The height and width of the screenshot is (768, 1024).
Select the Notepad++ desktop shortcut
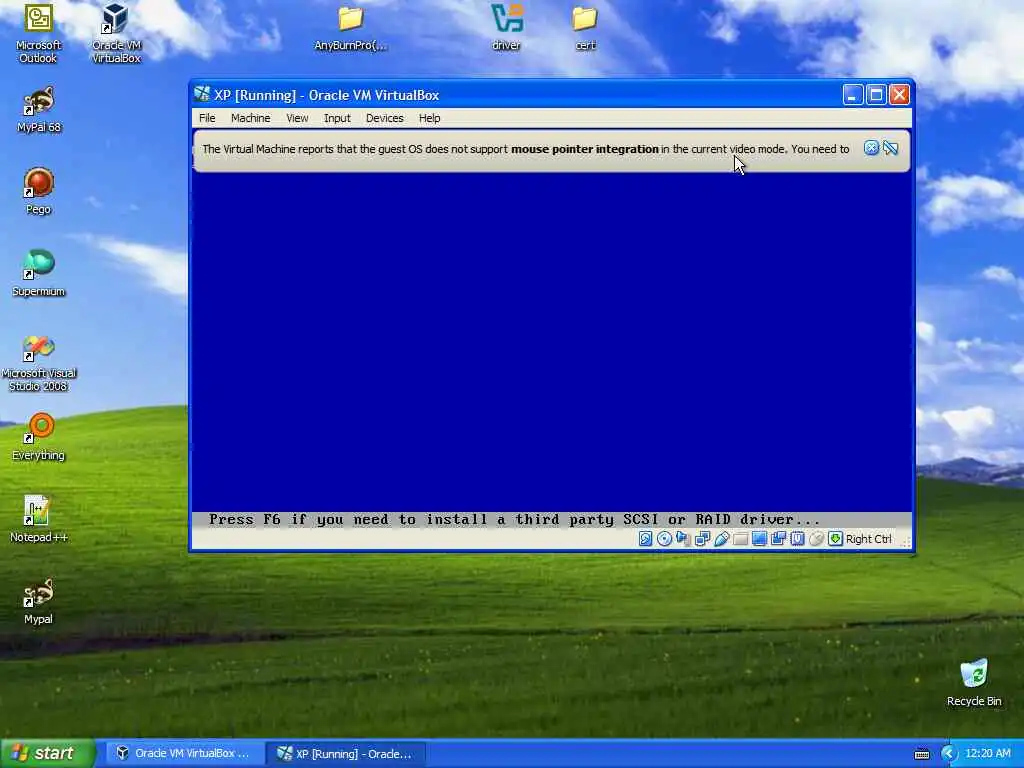tap(39, 520)
